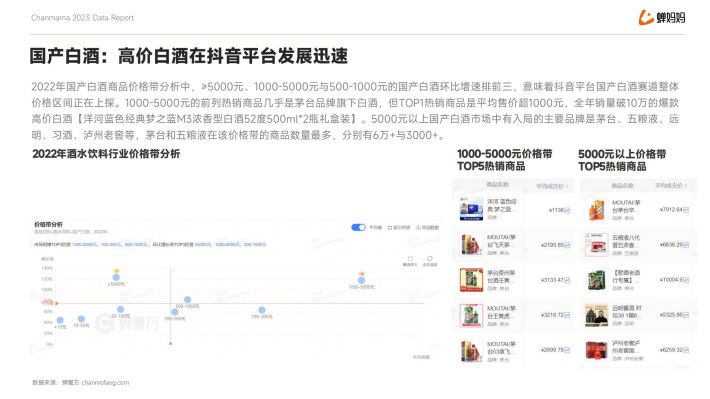Toggle the 平均线 switch in the price band chart

[x=358, y=227]
